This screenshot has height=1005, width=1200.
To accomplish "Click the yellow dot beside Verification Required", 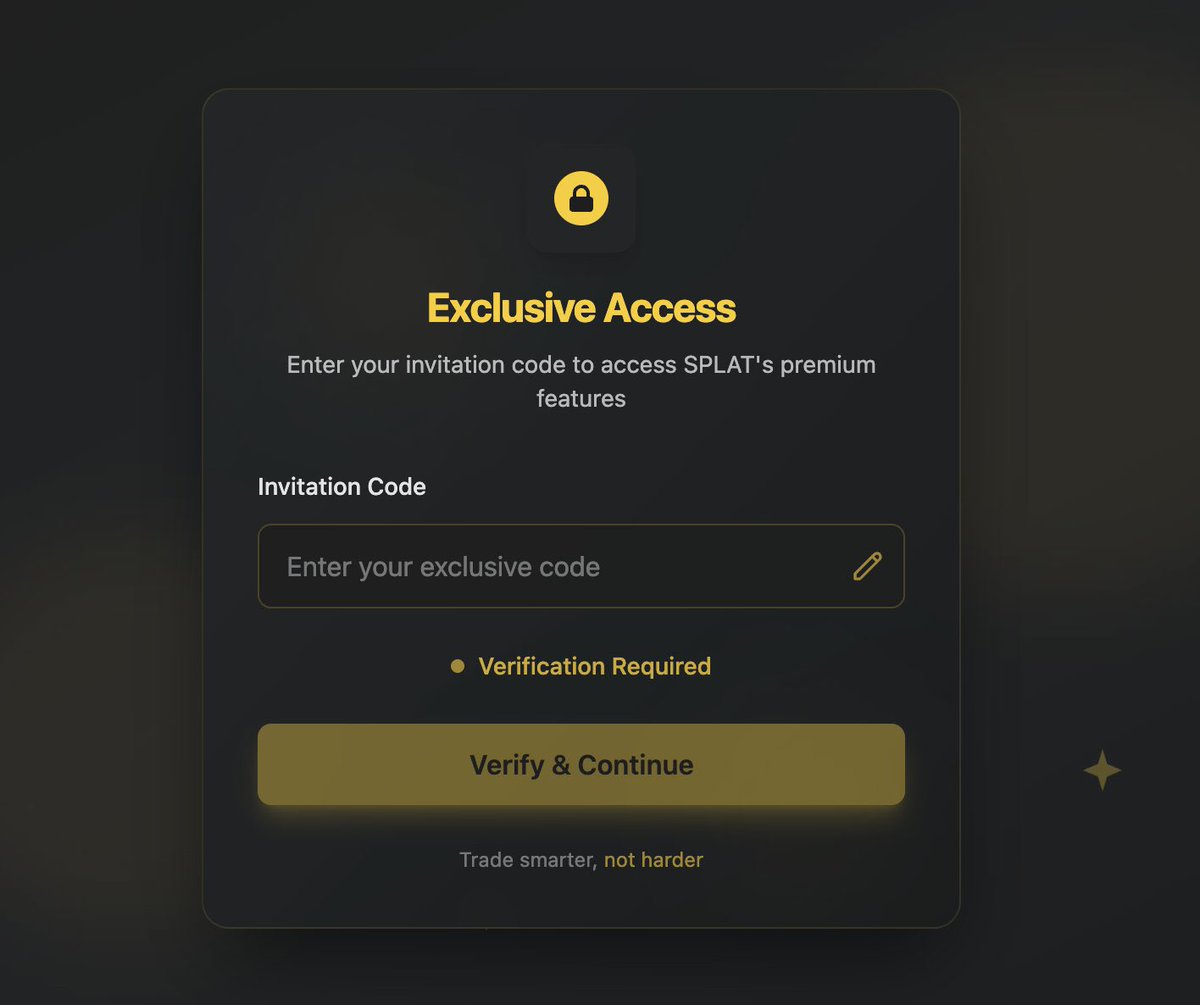I will click(457, 666).
